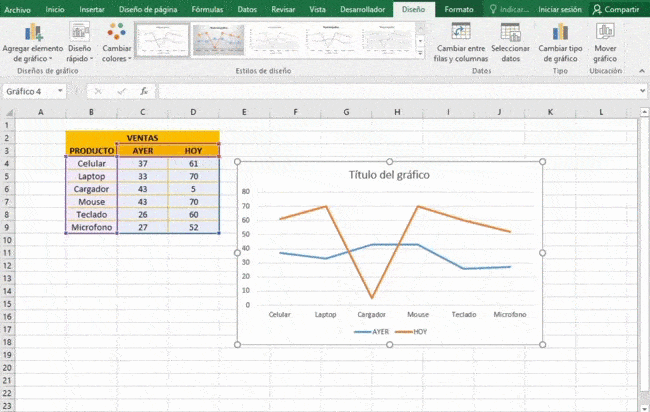Viewport: 650px width, 412px height.
Task: Click the HOY legend entry
Action: pos(411,332)
